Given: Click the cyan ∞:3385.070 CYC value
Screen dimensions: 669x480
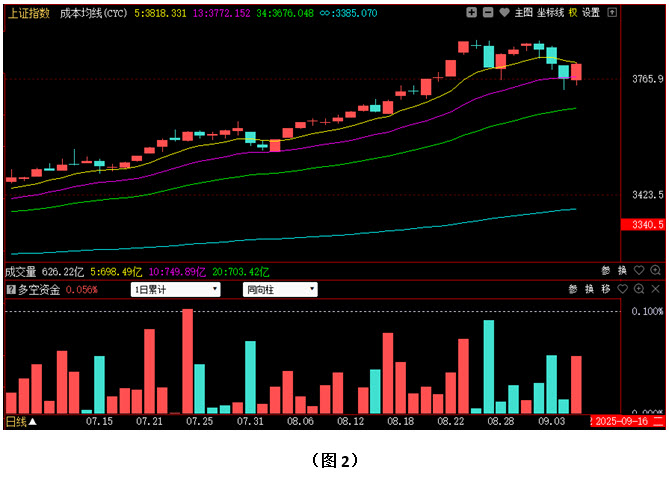Looking at the screenshot, I should point(349,13).
